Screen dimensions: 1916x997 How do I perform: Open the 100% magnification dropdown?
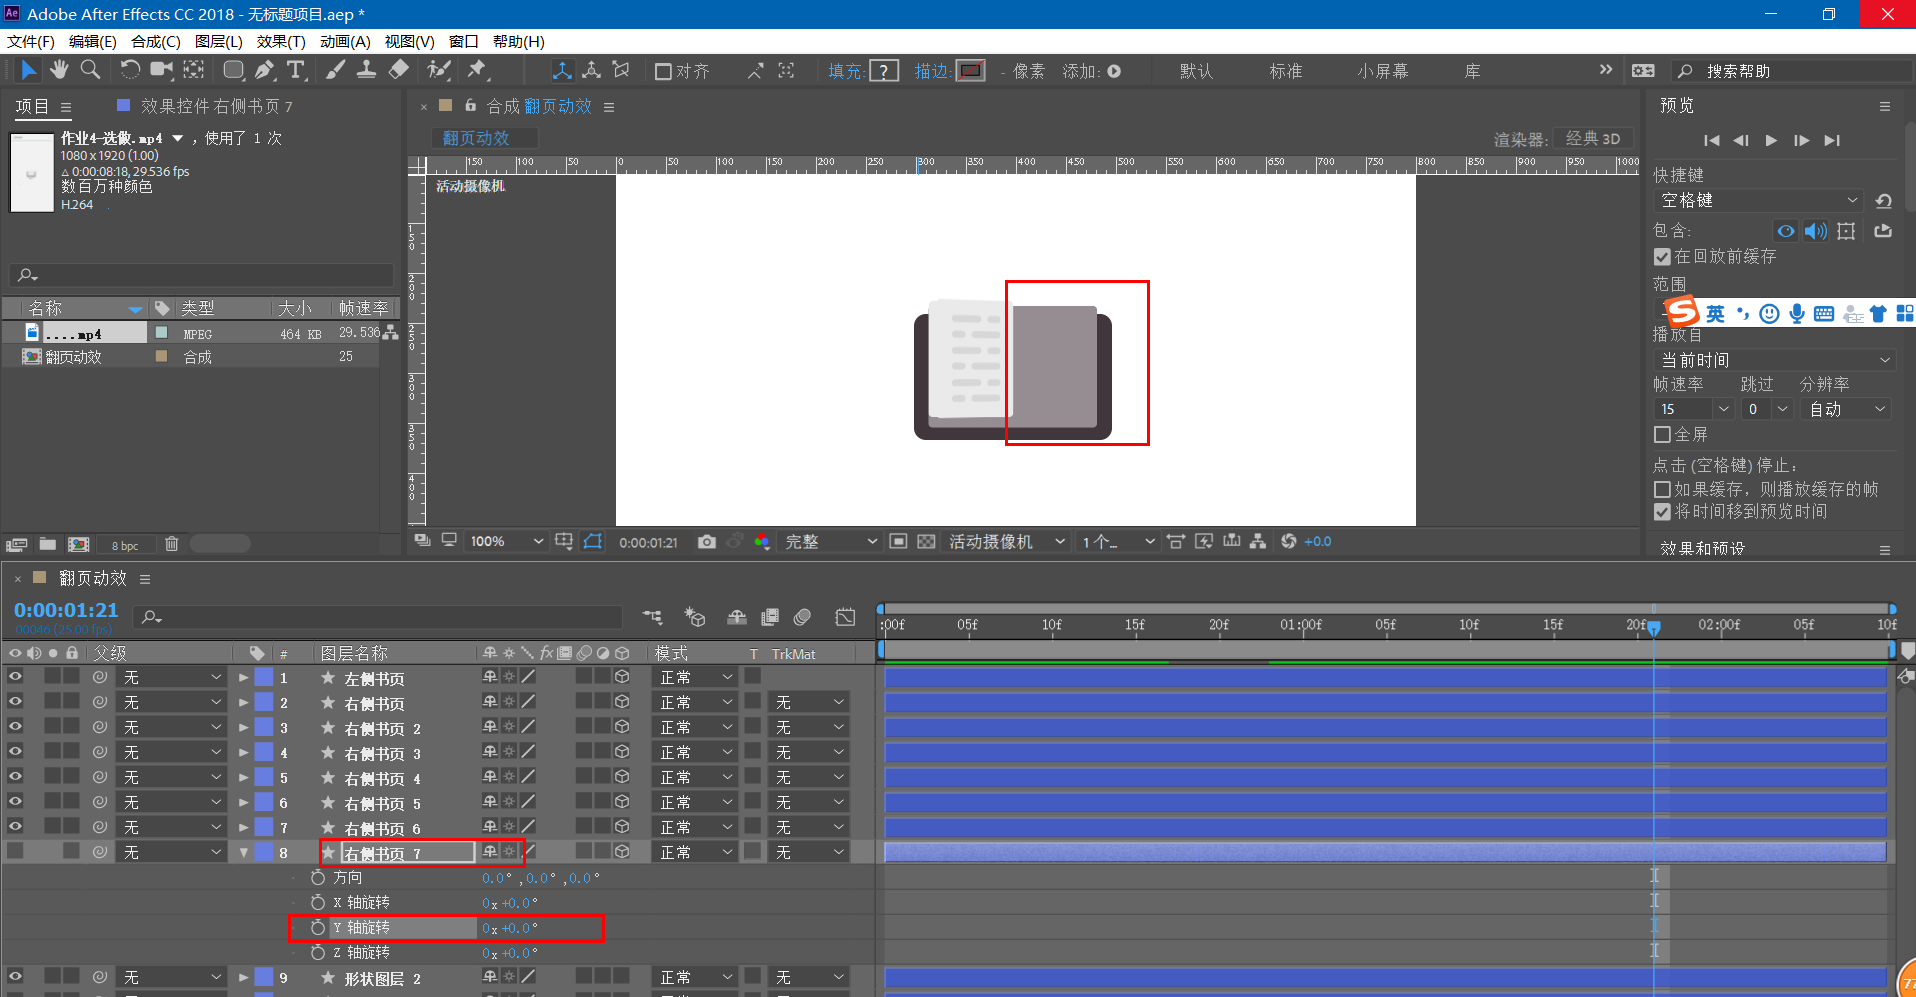click(x=507, y=541)
